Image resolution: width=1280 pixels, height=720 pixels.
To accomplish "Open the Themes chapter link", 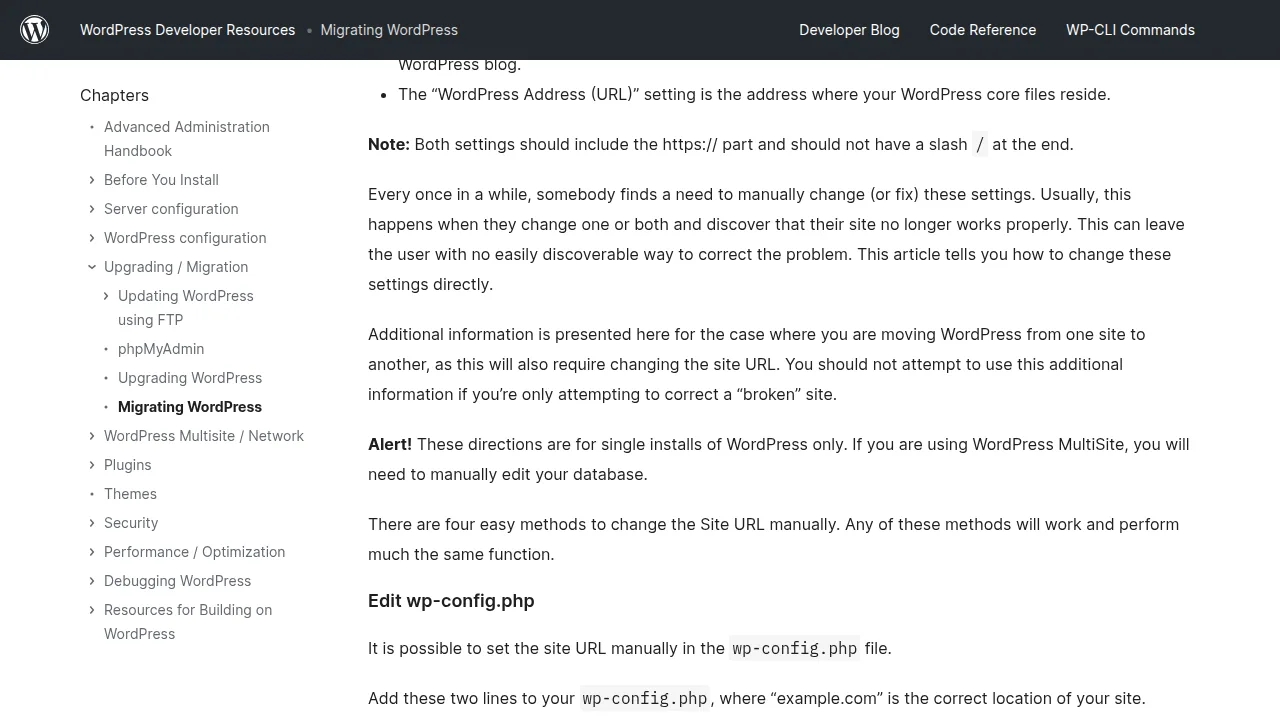I will tap(130, 494).
